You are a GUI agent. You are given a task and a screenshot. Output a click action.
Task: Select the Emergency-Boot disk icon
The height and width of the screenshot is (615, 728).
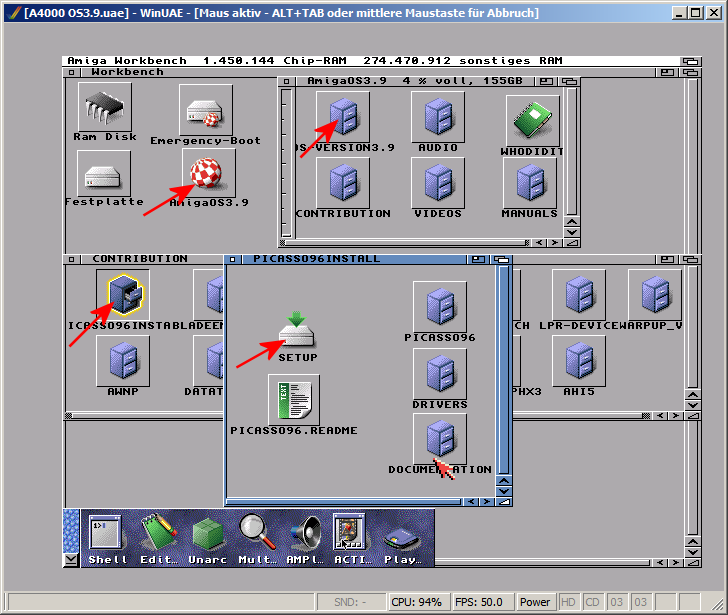tap(206, 110)
